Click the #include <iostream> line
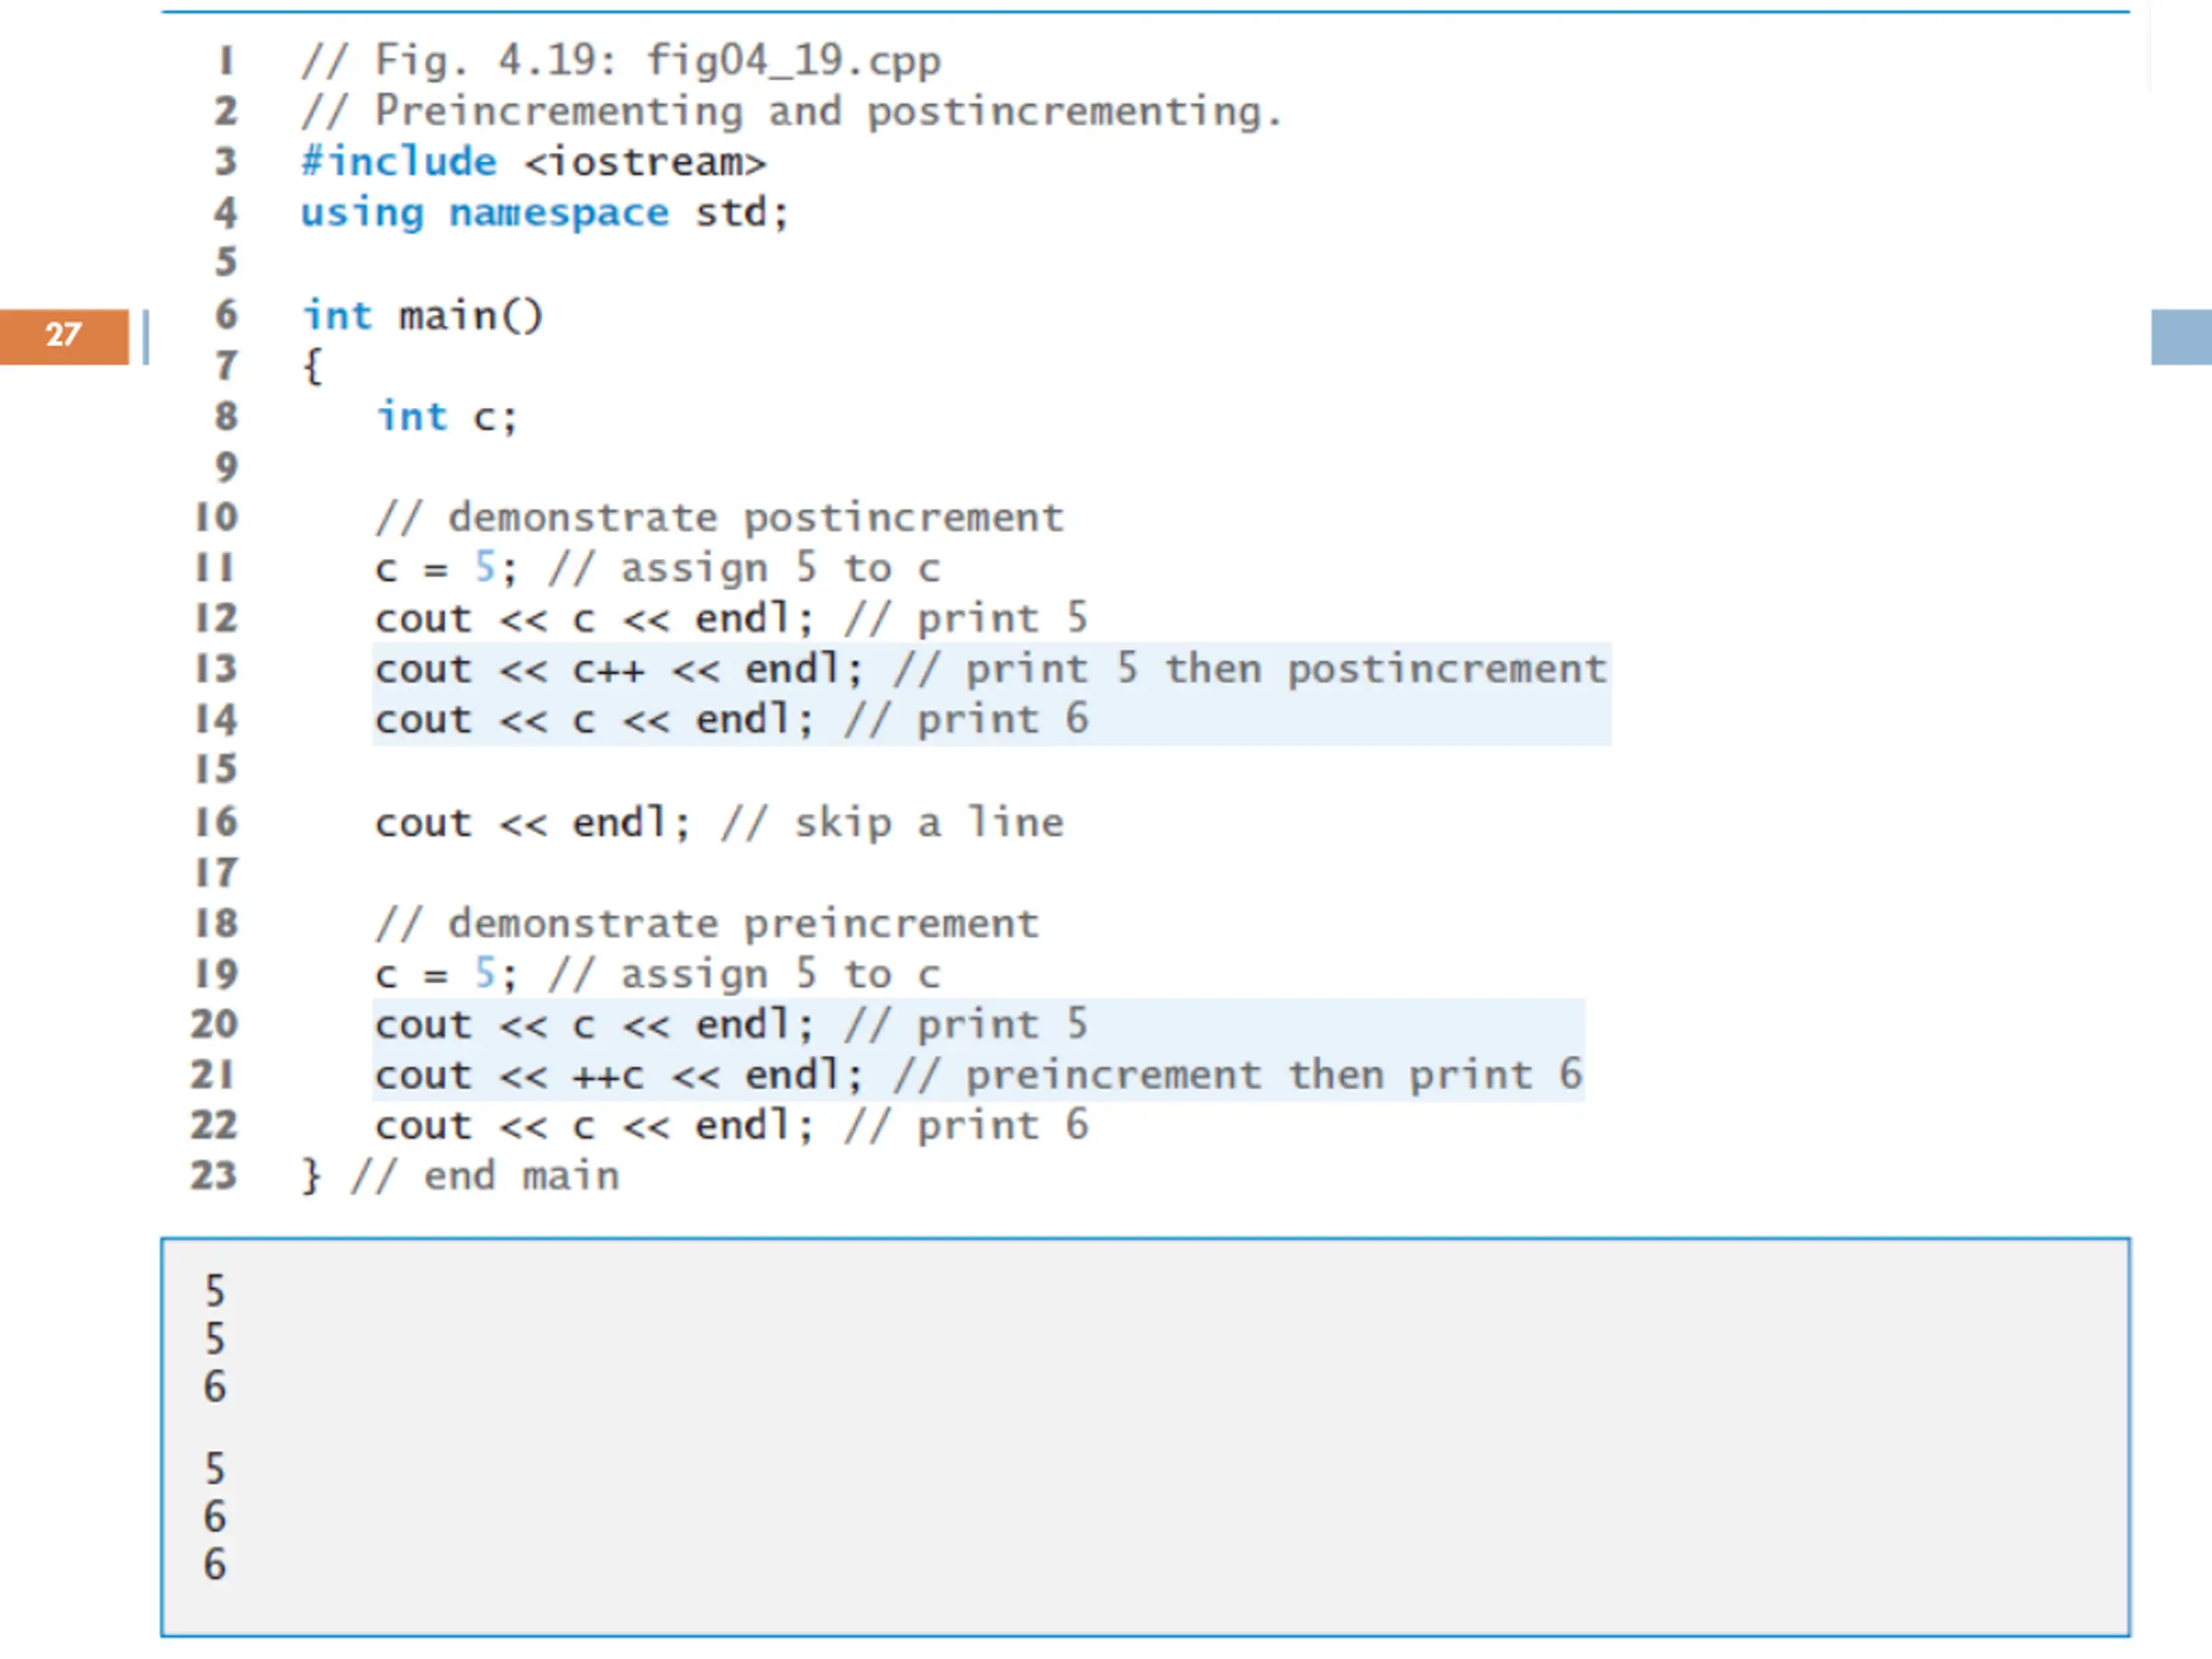2212x1659 pixels. (x=533, y=162)
